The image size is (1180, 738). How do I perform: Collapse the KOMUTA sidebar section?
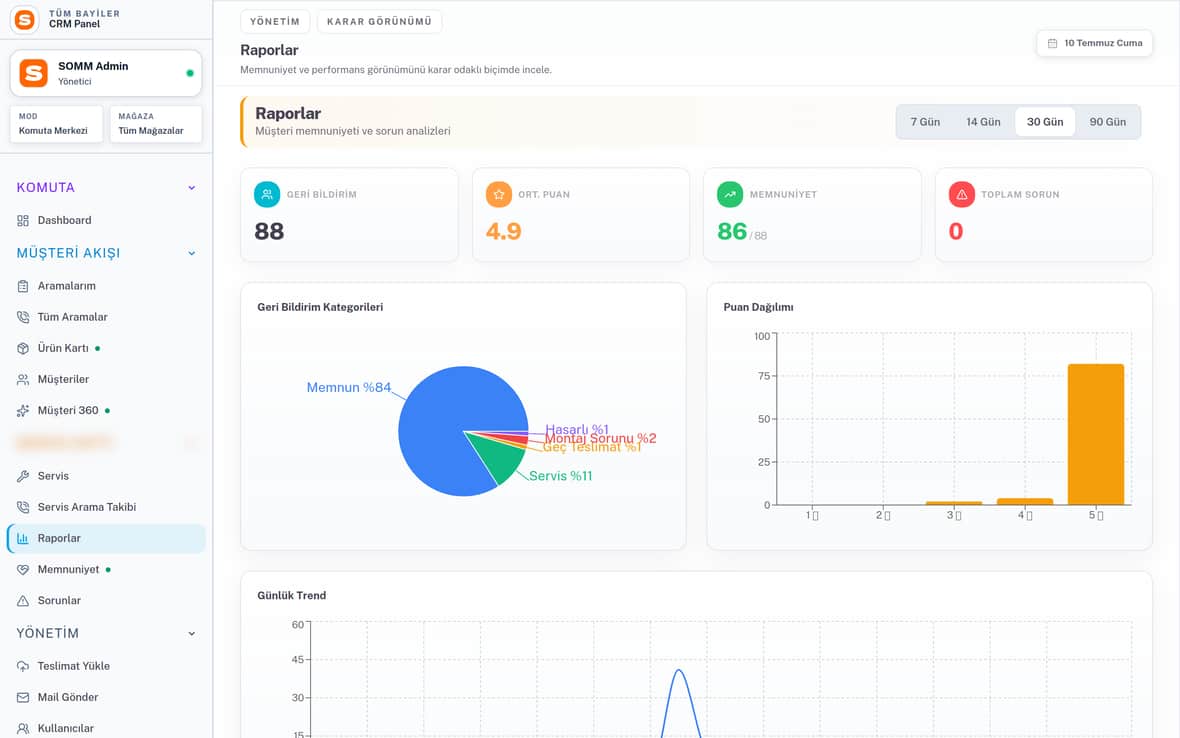pos(192,188)
